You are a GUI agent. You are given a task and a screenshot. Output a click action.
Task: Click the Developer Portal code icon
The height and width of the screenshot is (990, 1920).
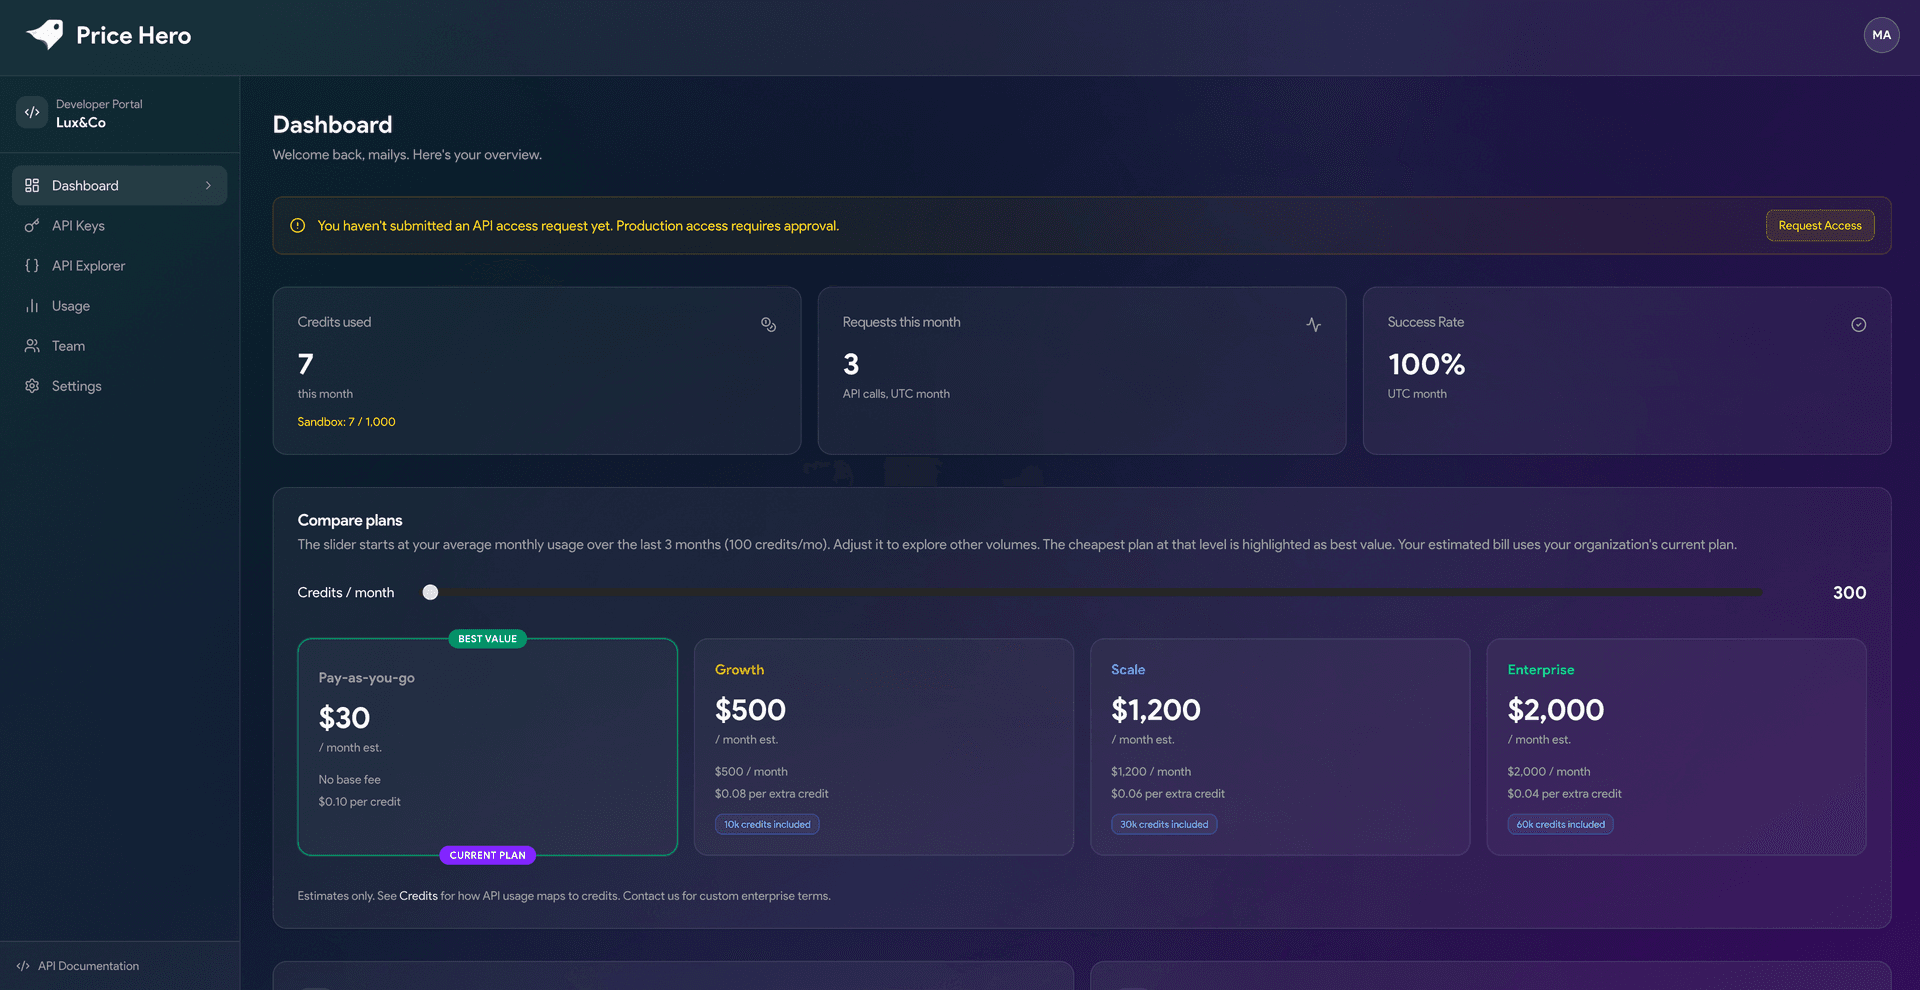tap(32, 112)
